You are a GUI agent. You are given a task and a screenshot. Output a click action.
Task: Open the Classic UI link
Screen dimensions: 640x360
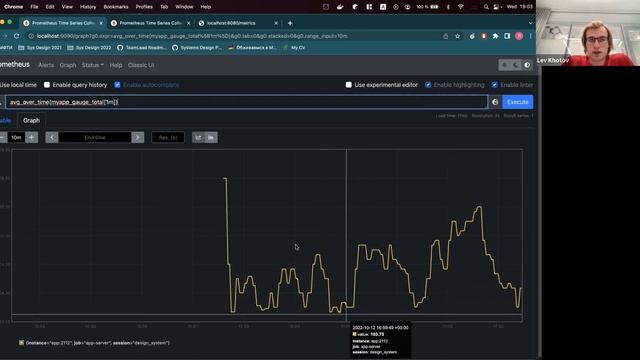(141, 65)
